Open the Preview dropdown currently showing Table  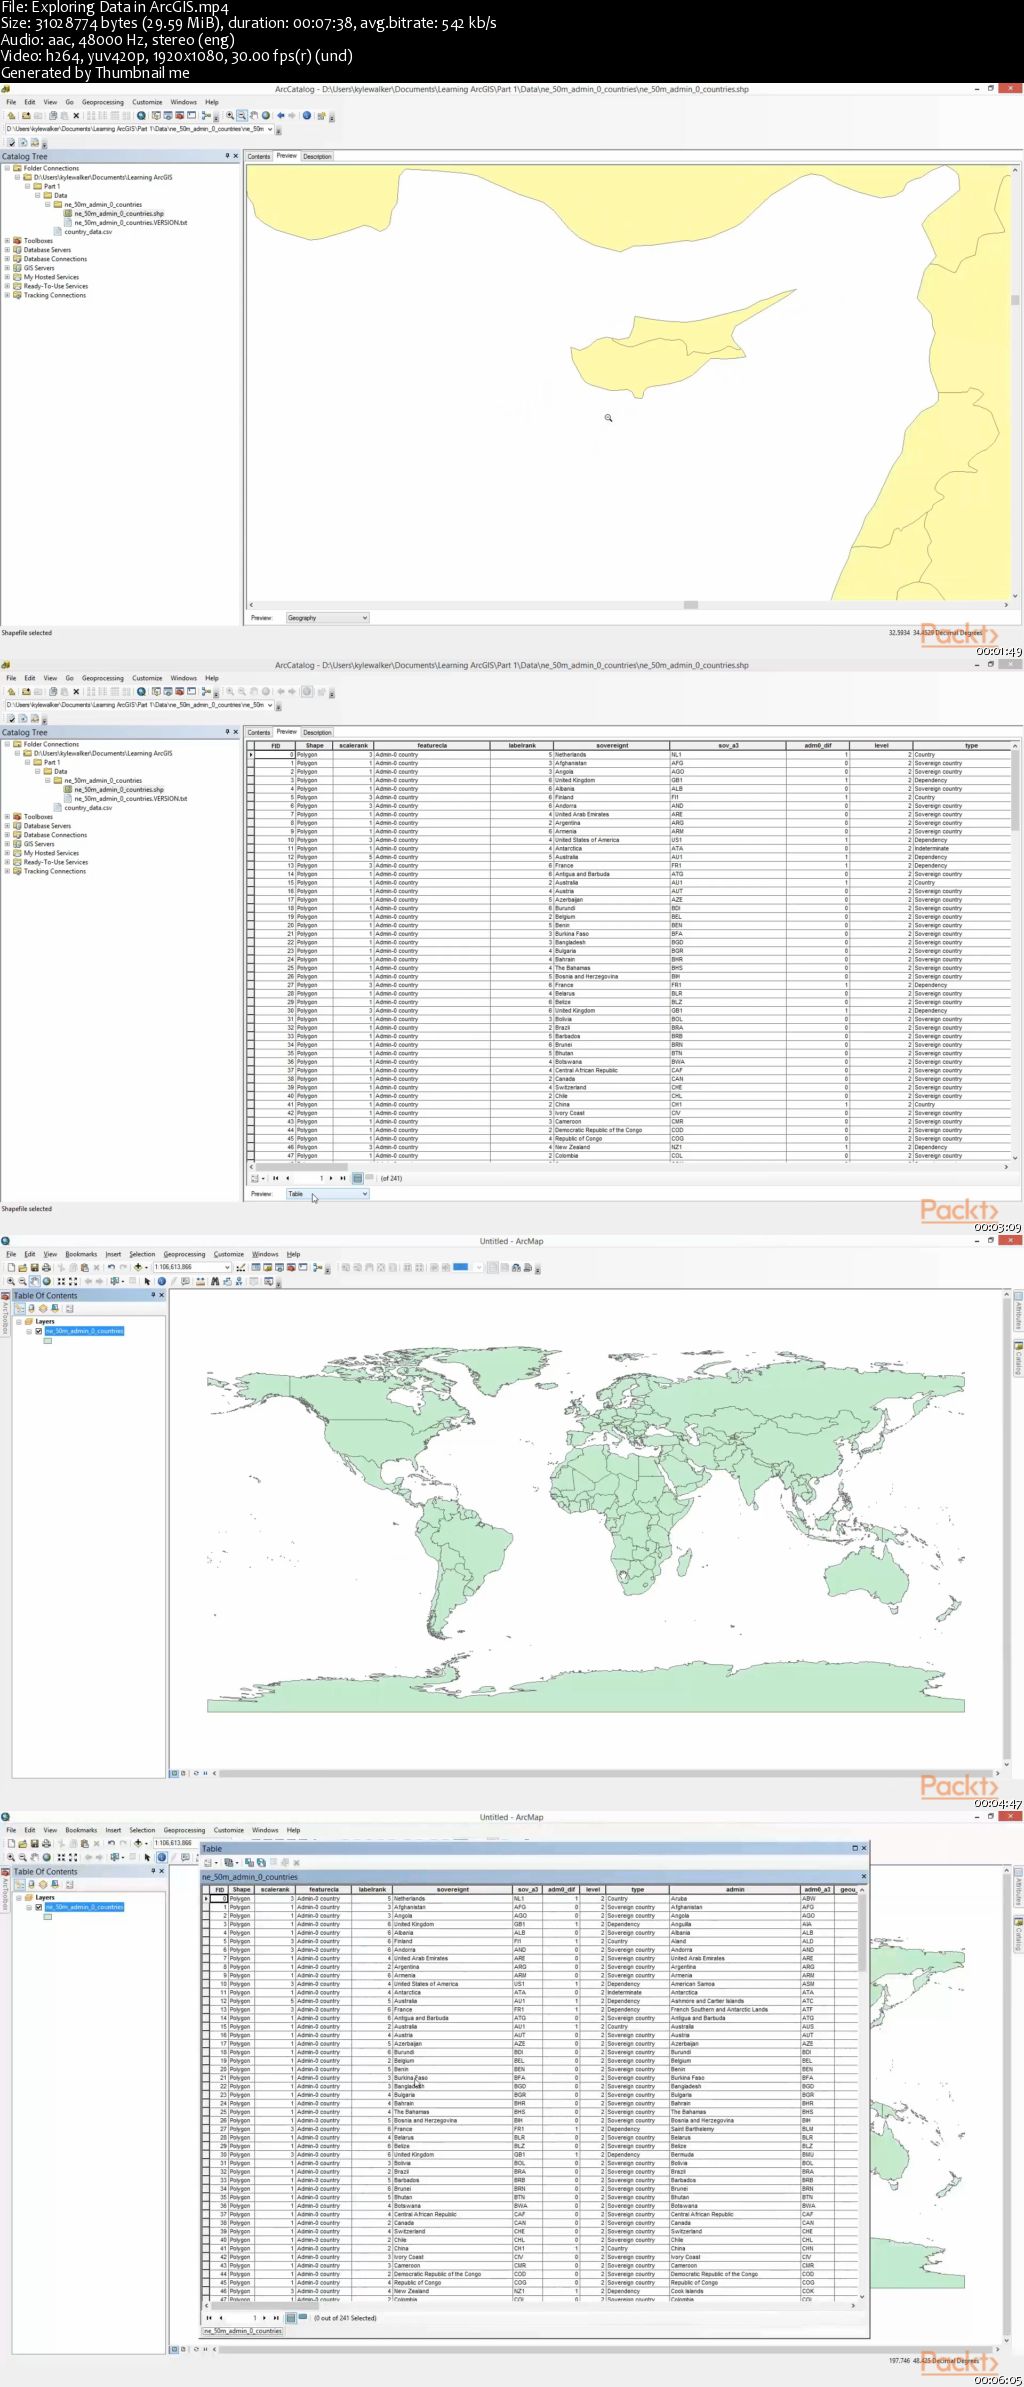pyautogui.click(x=327, y=1194)
